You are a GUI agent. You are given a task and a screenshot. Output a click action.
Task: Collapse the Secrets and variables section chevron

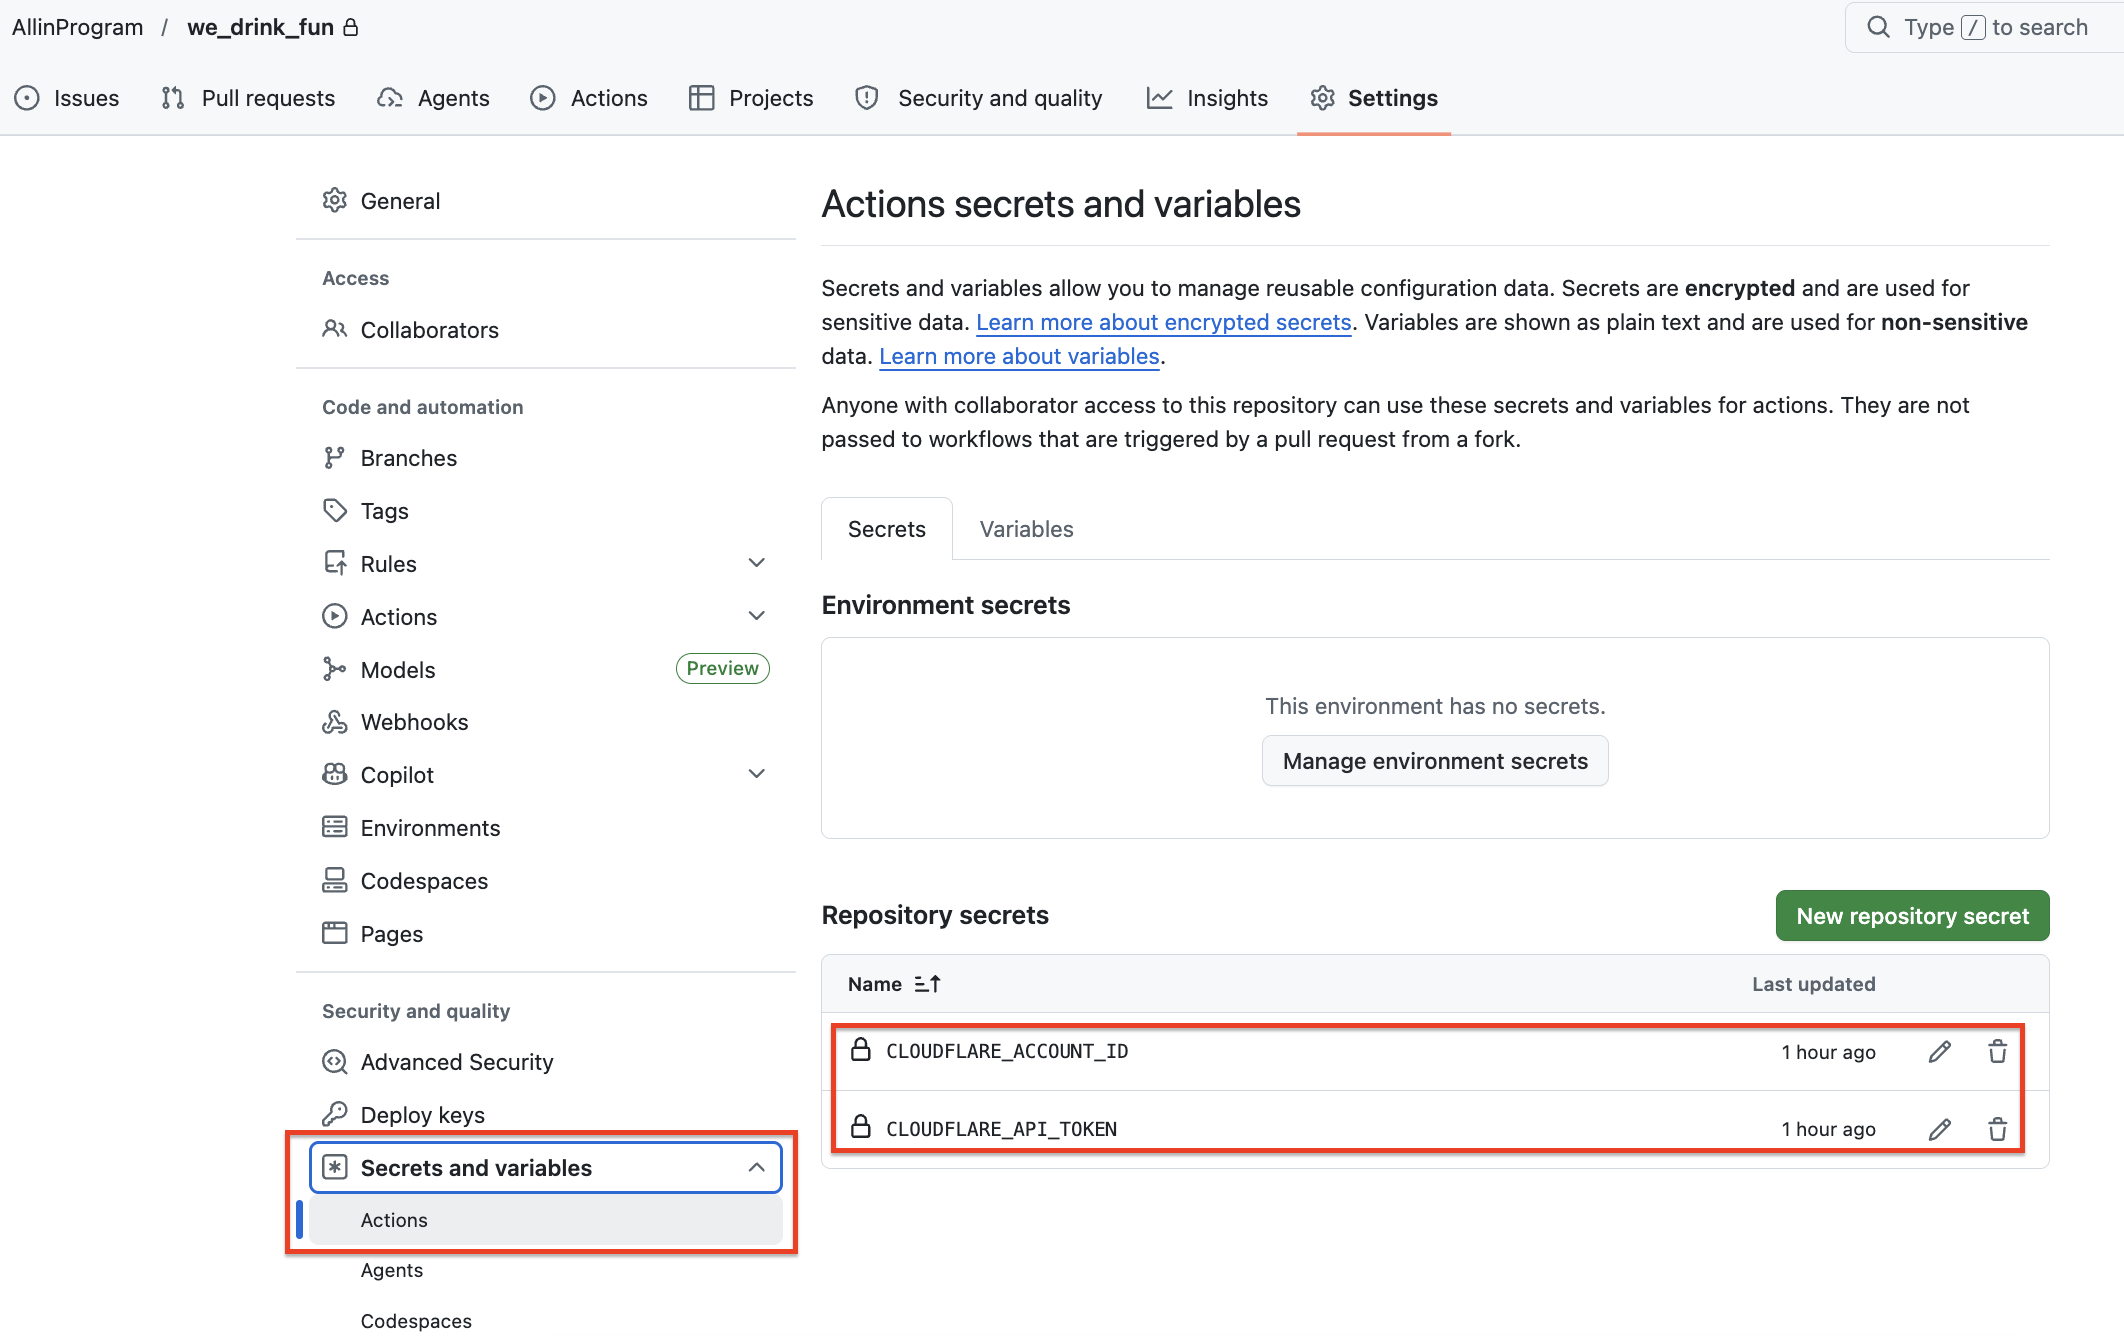757,1168
